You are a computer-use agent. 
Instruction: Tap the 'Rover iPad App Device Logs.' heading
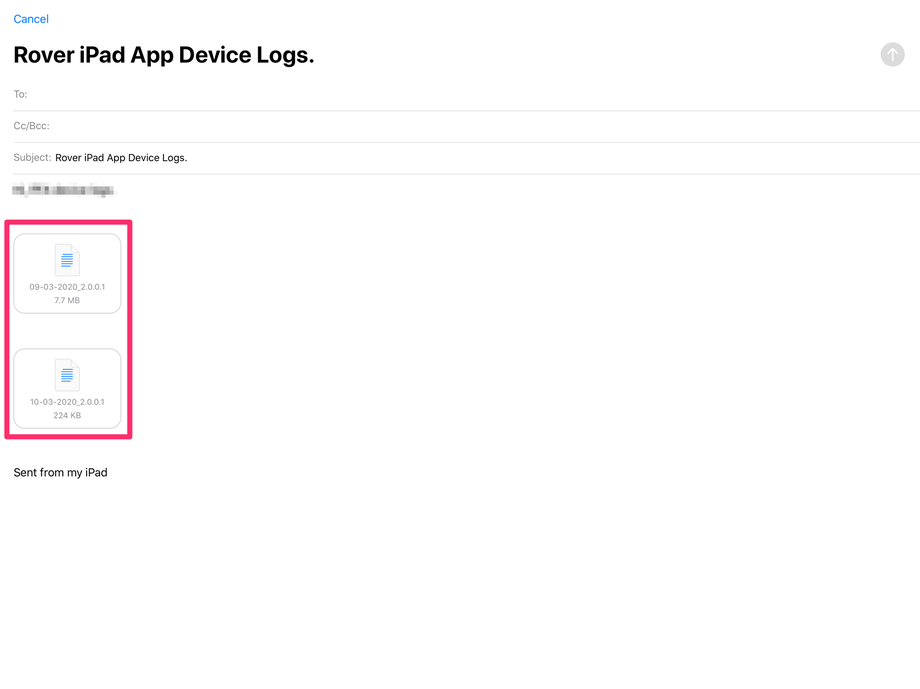point(164,55)
